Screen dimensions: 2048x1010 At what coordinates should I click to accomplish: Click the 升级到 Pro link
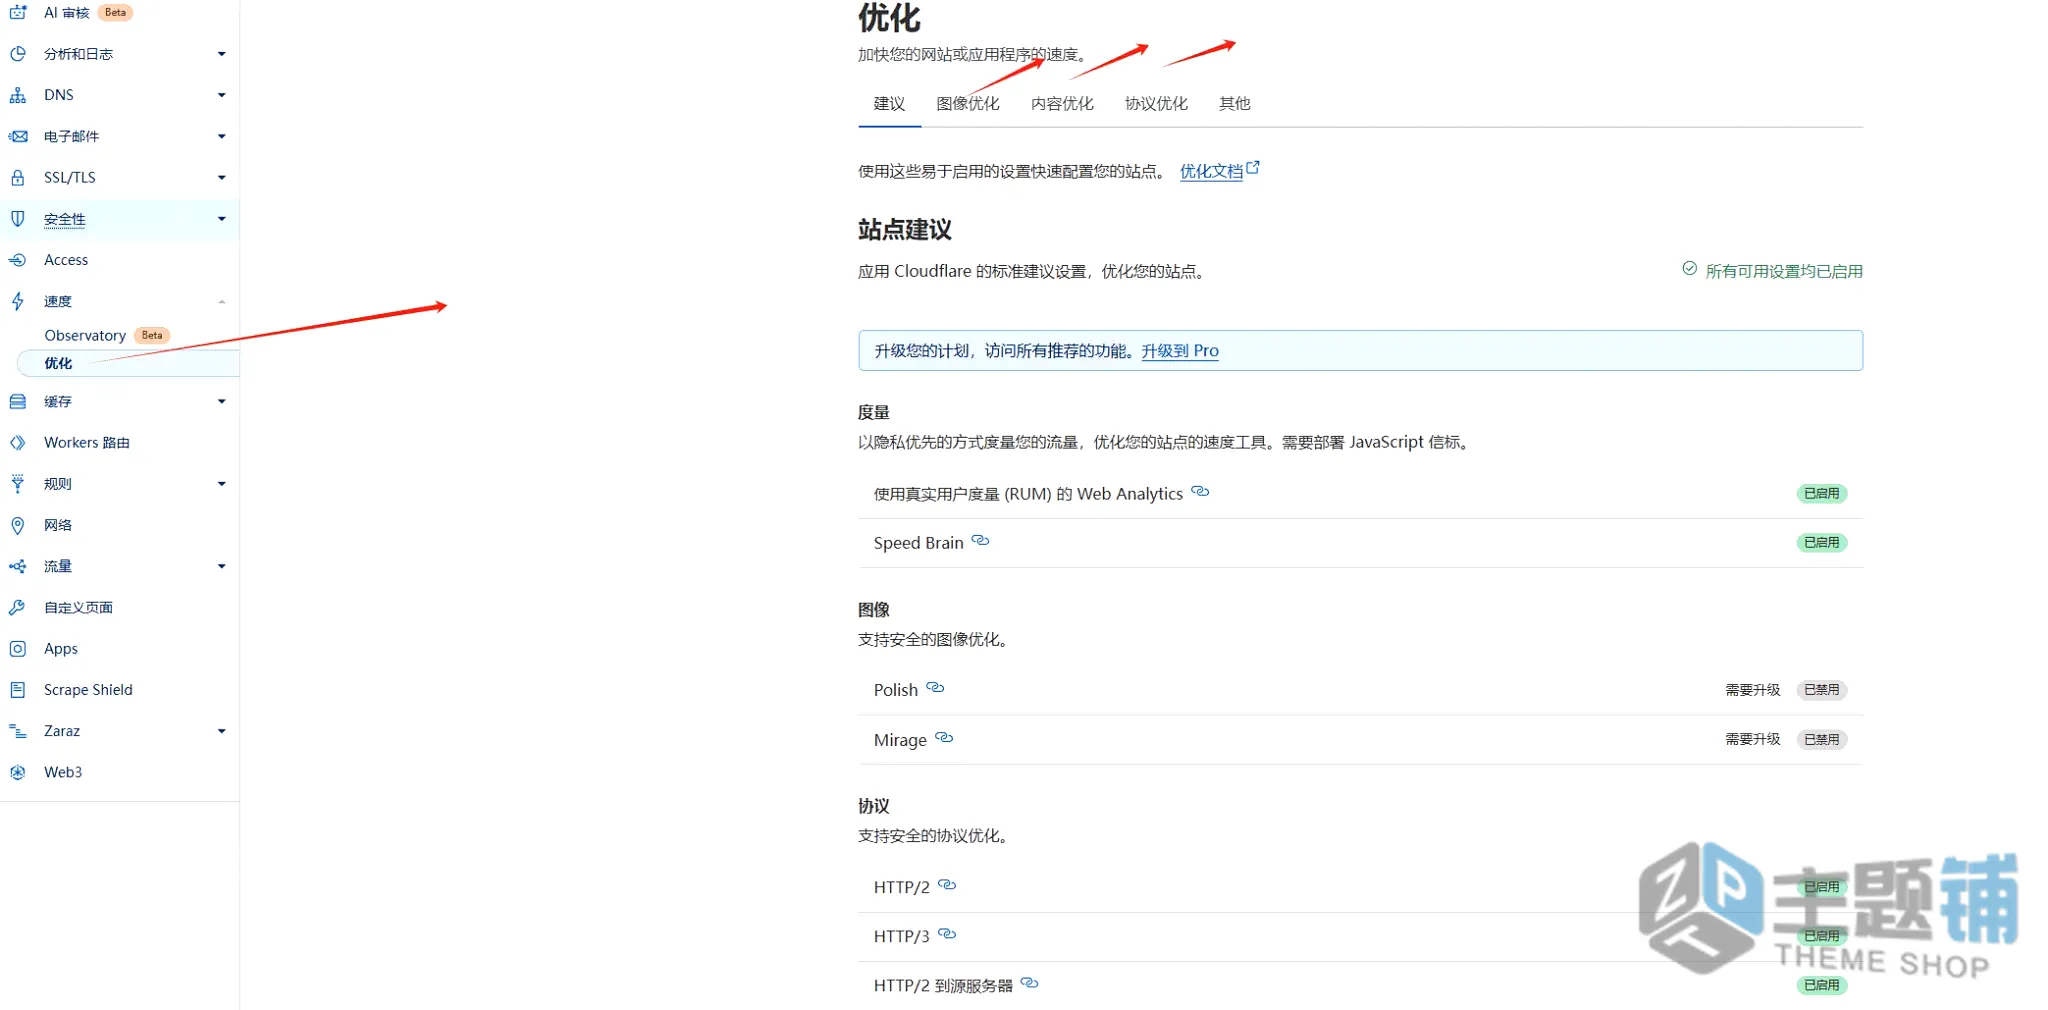[1180, 351]
